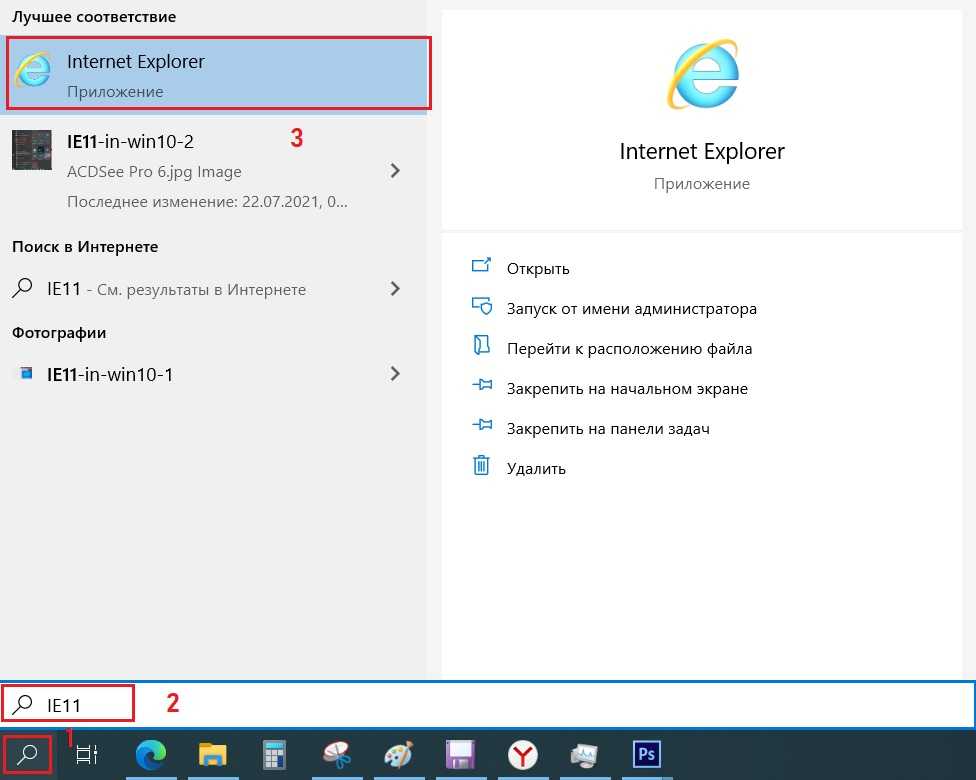Select Запуск от имени администратора
The width and height of the screenshot is (976, 780).
(631, 308)
